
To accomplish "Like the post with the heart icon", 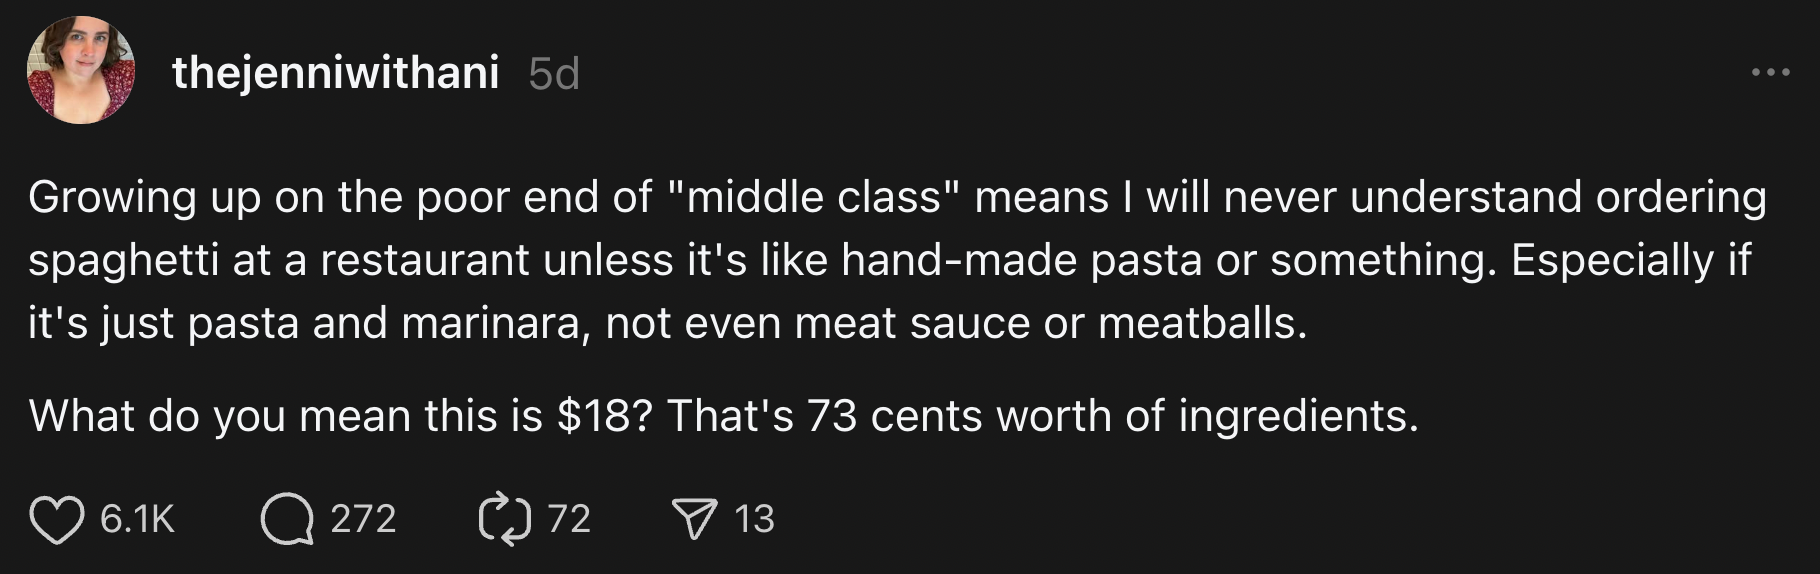I will click(x=57, y=519).
